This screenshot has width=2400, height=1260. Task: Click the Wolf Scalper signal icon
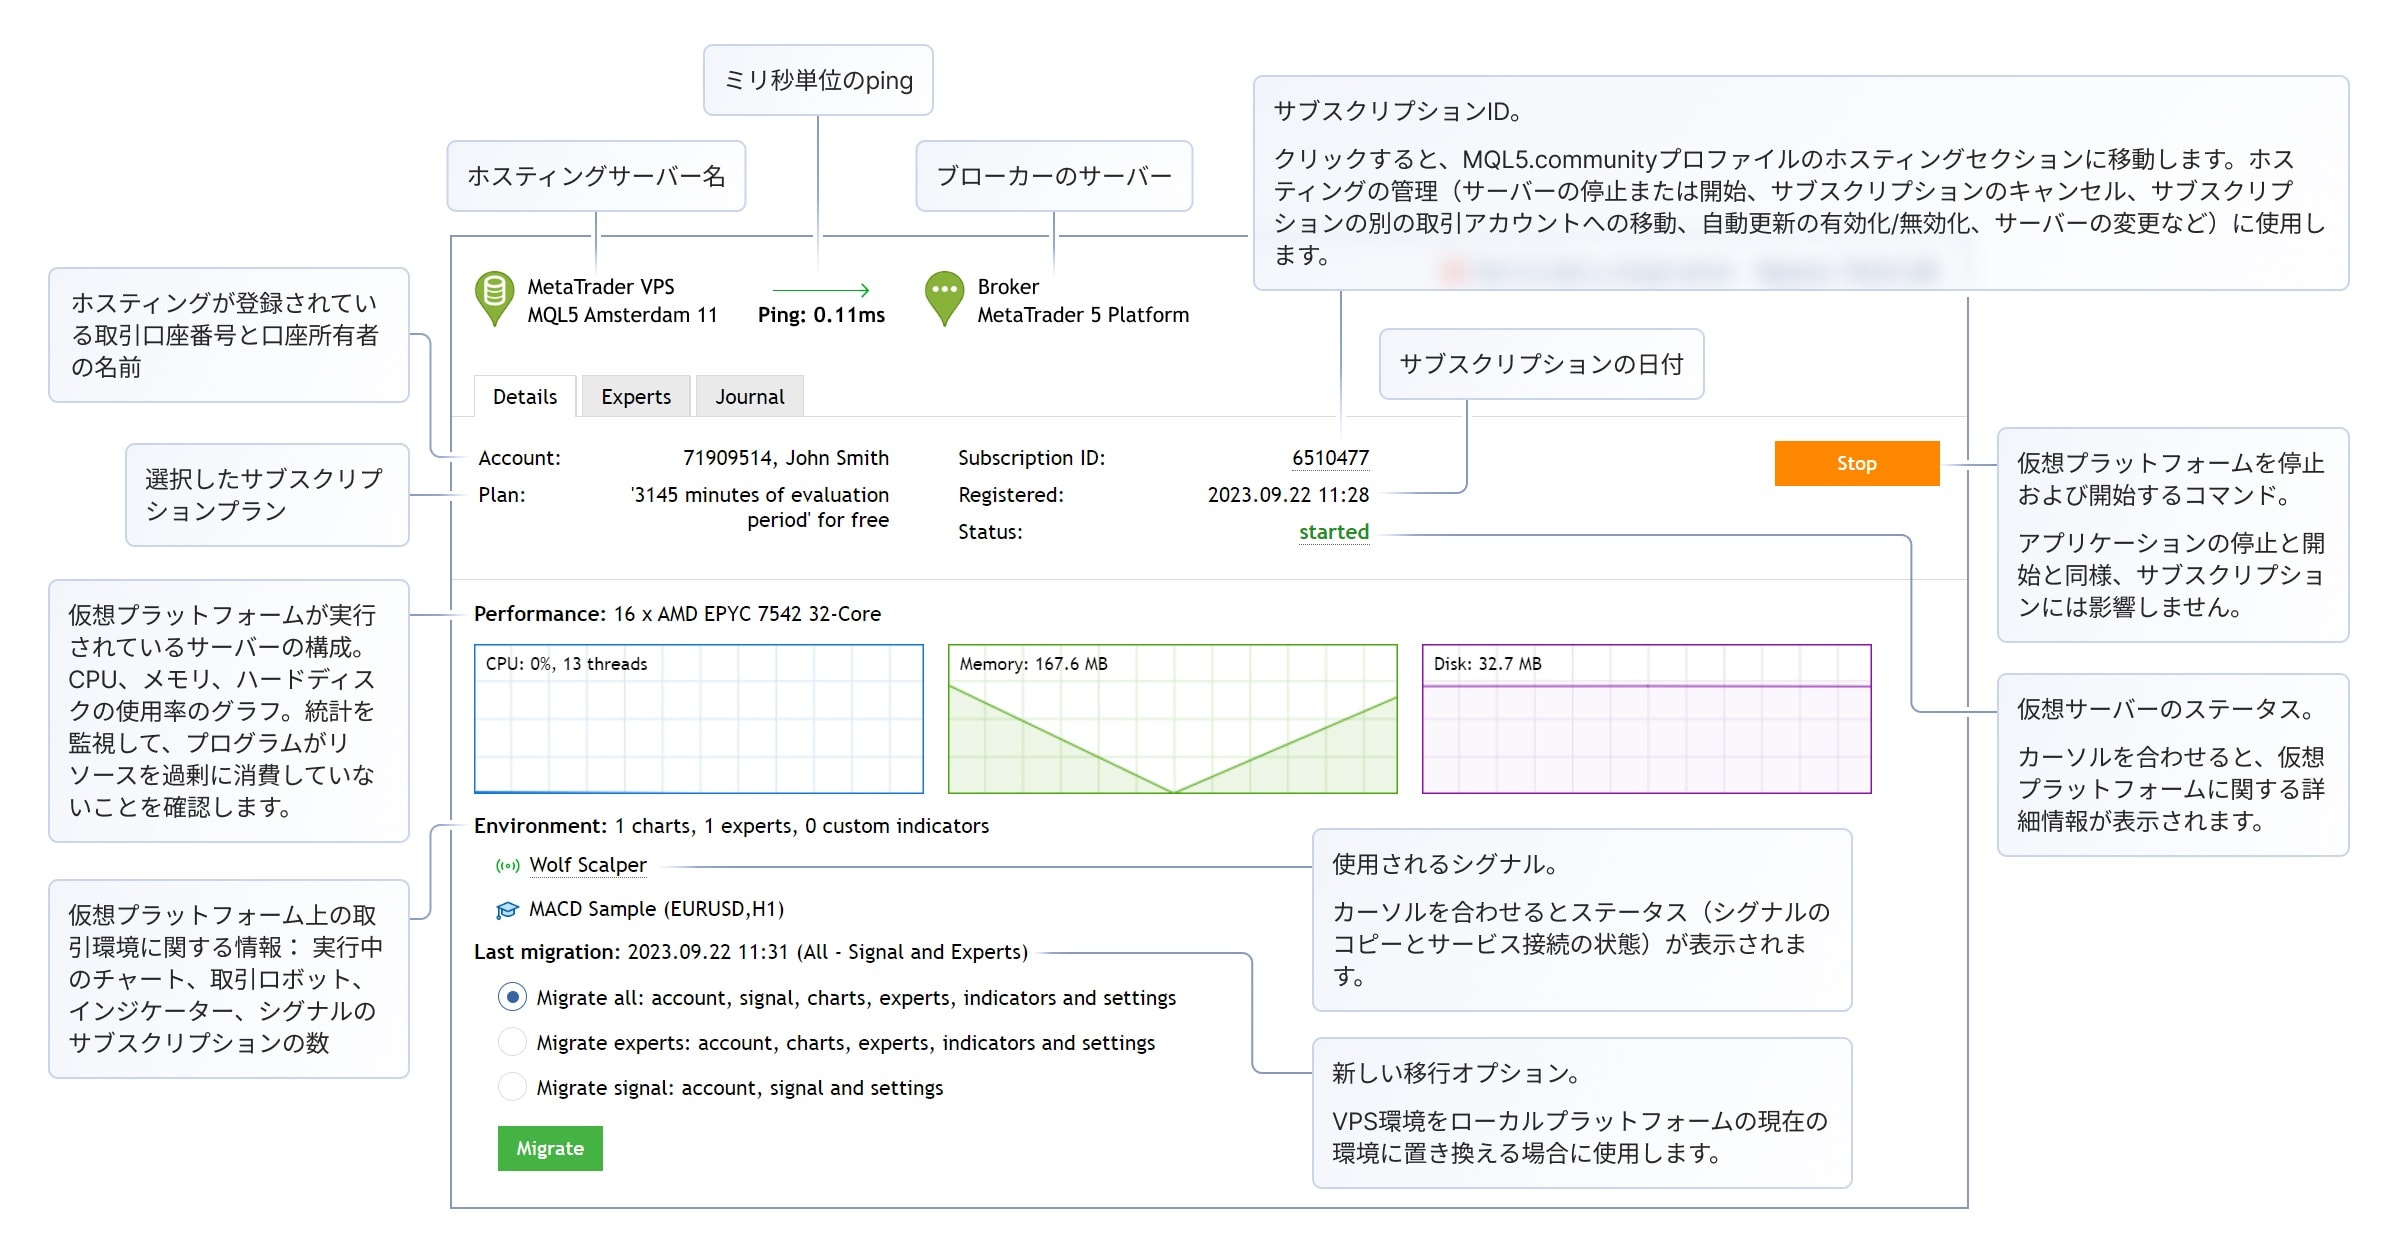click(508, 866)
